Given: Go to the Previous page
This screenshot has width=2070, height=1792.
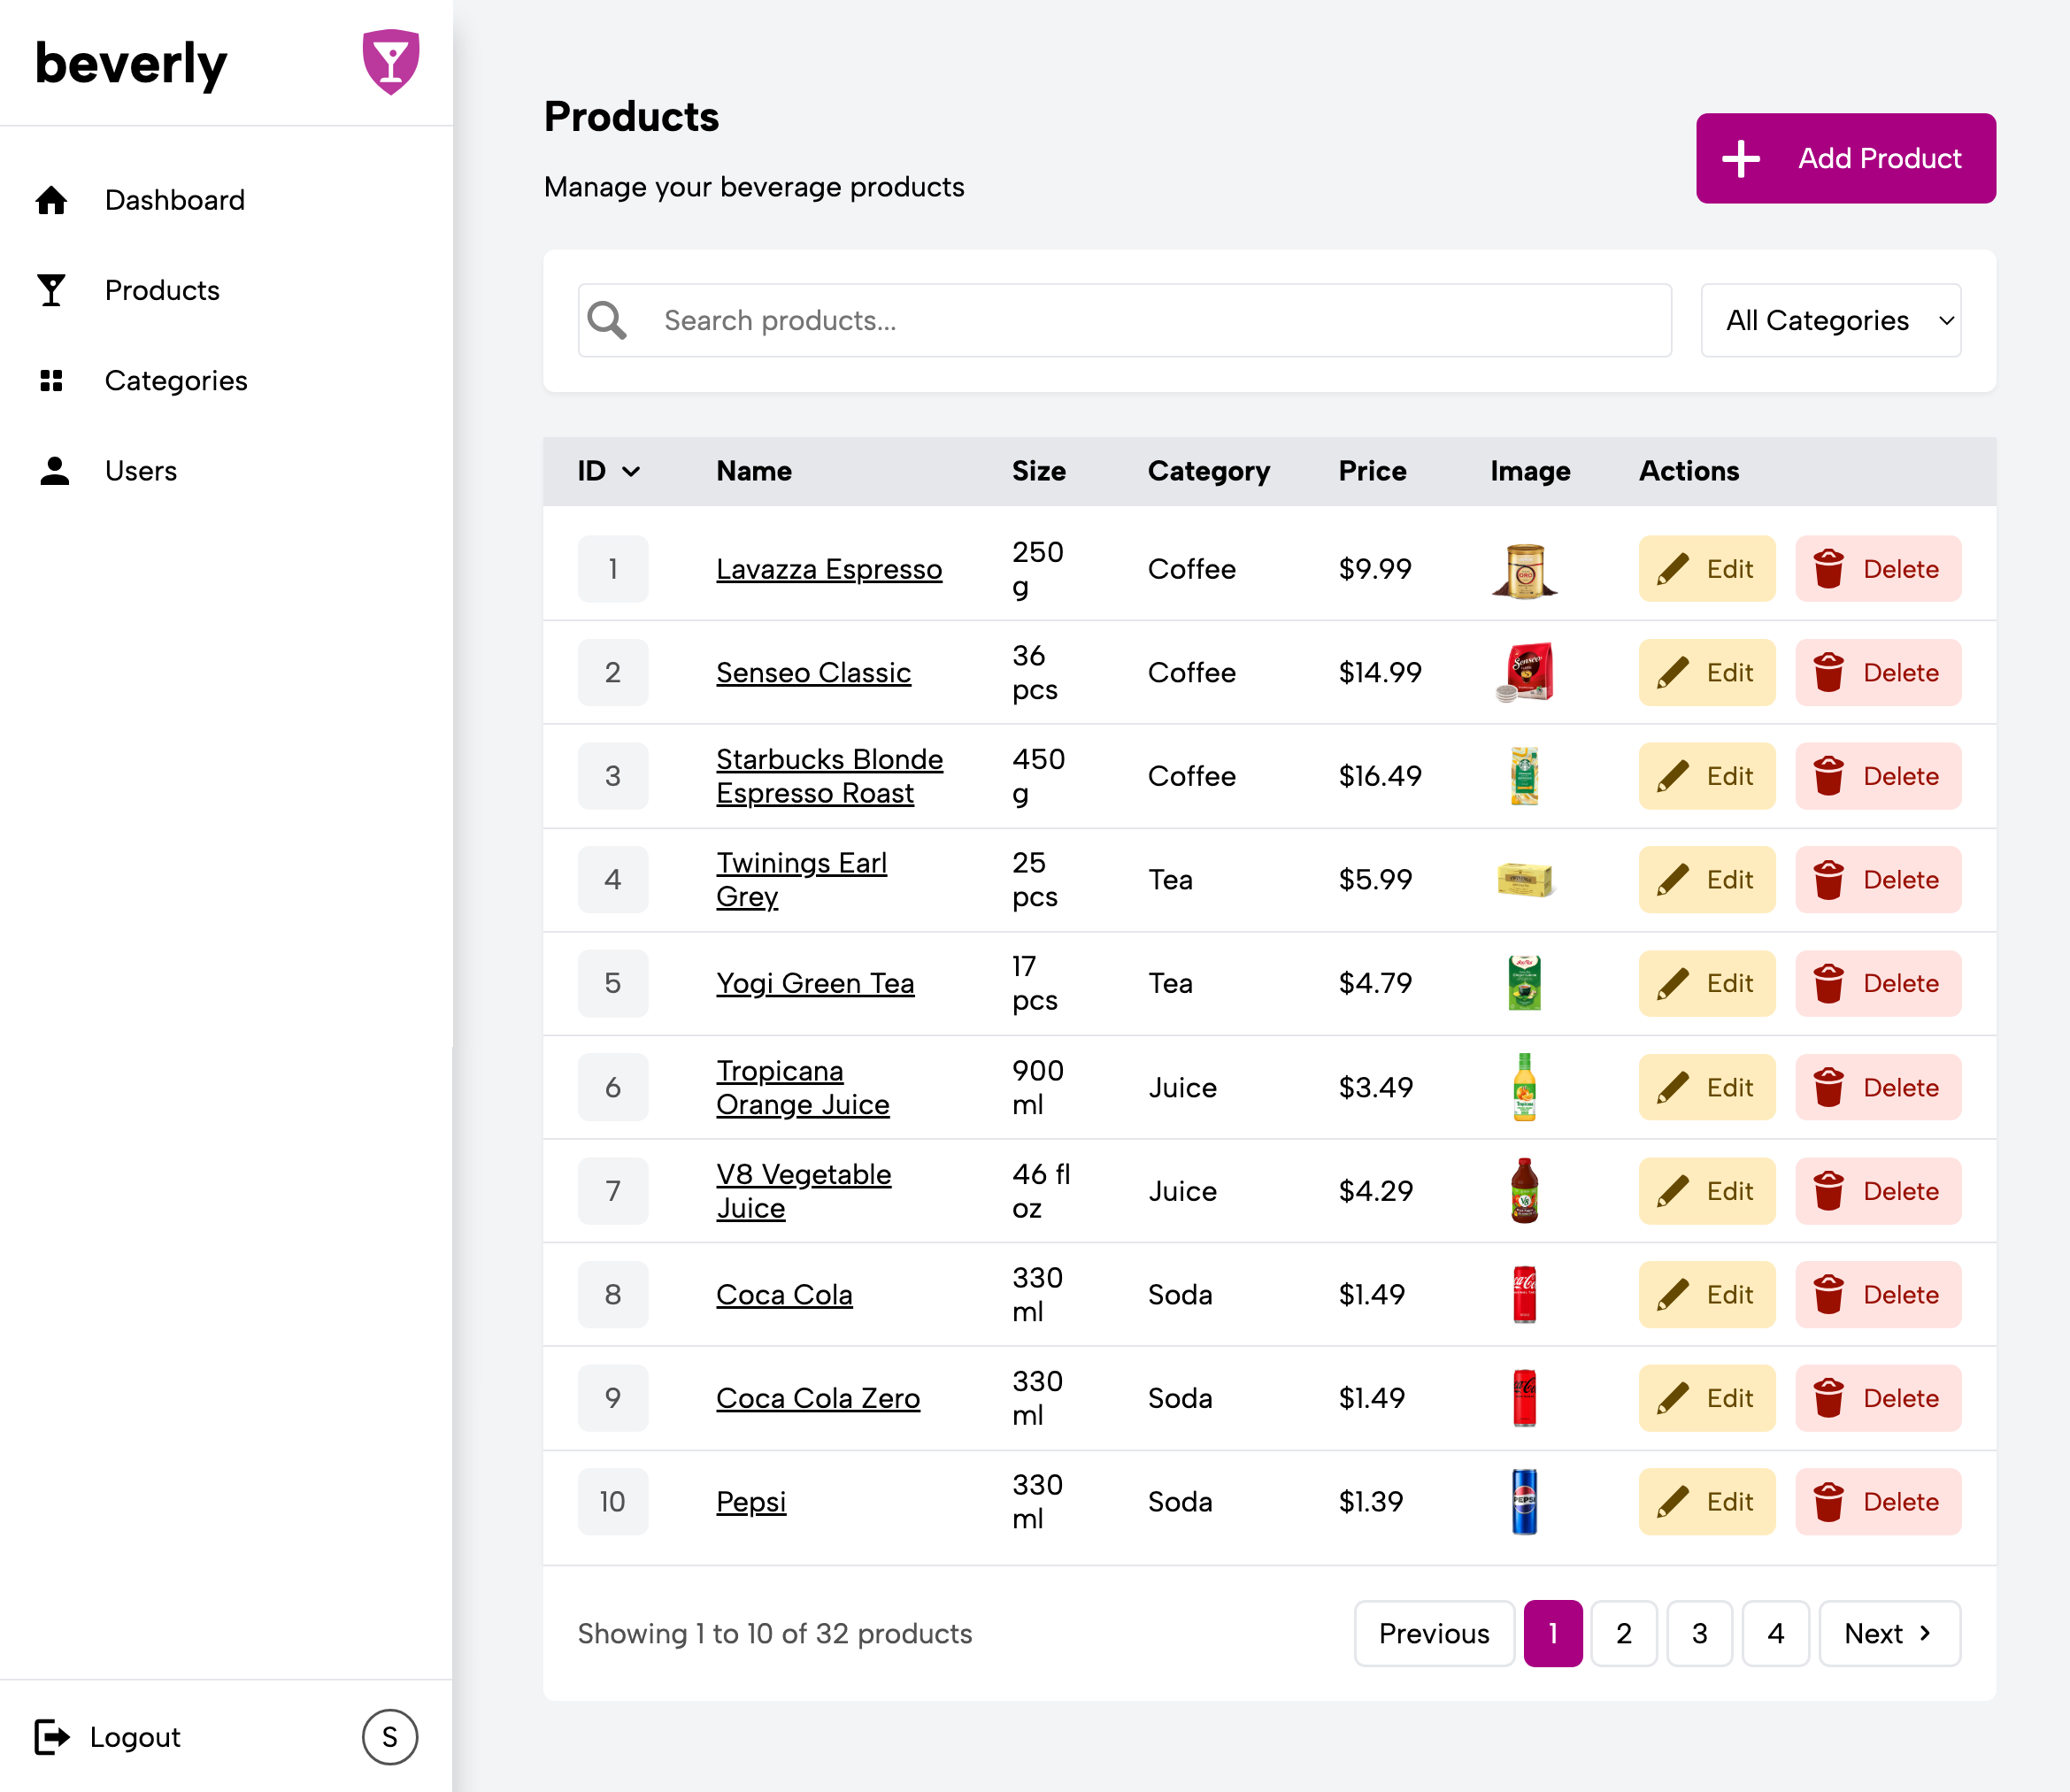Looking at the screenshot, I should coord(1434,1633).
